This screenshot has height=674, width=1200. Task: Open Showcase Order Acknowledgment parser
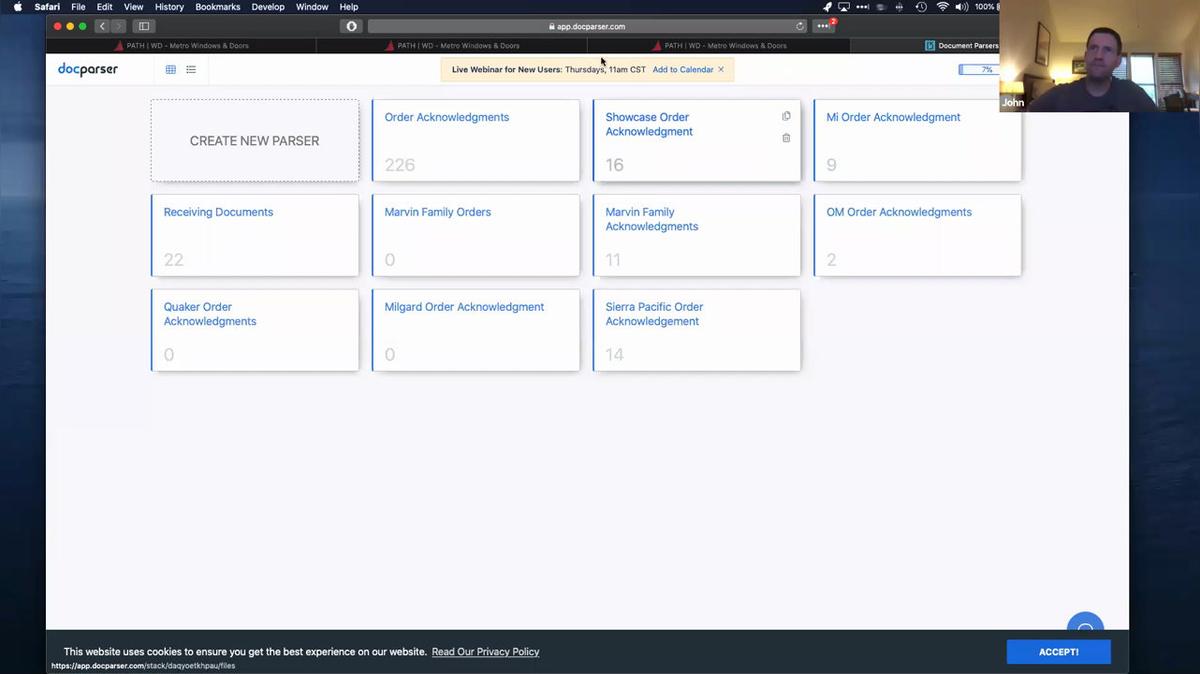coord(649,124)
